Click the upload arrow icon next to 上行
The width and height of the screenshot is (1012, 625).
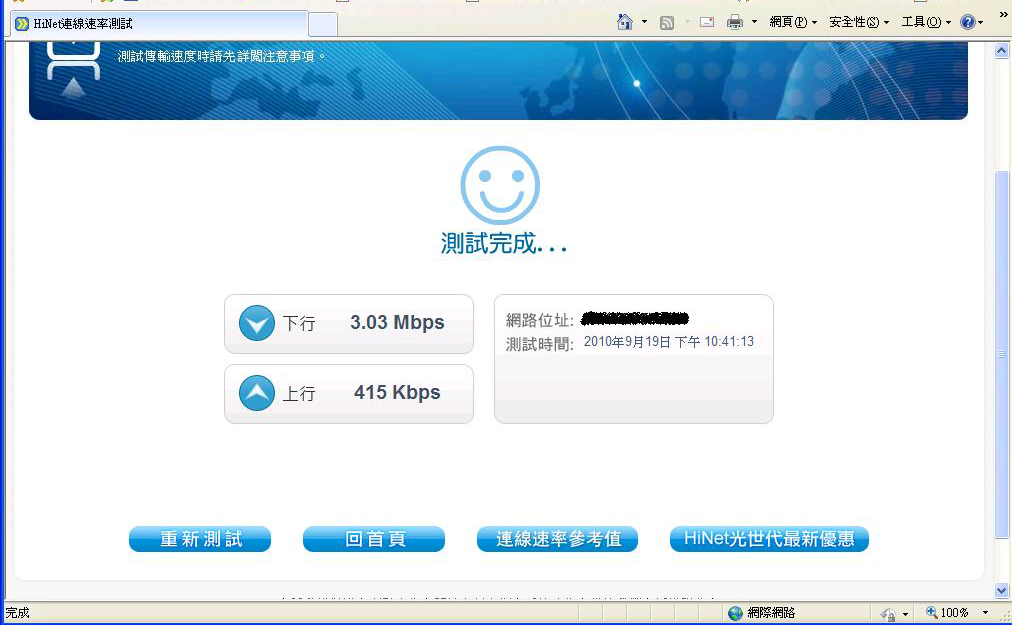(x=257, y=393)
